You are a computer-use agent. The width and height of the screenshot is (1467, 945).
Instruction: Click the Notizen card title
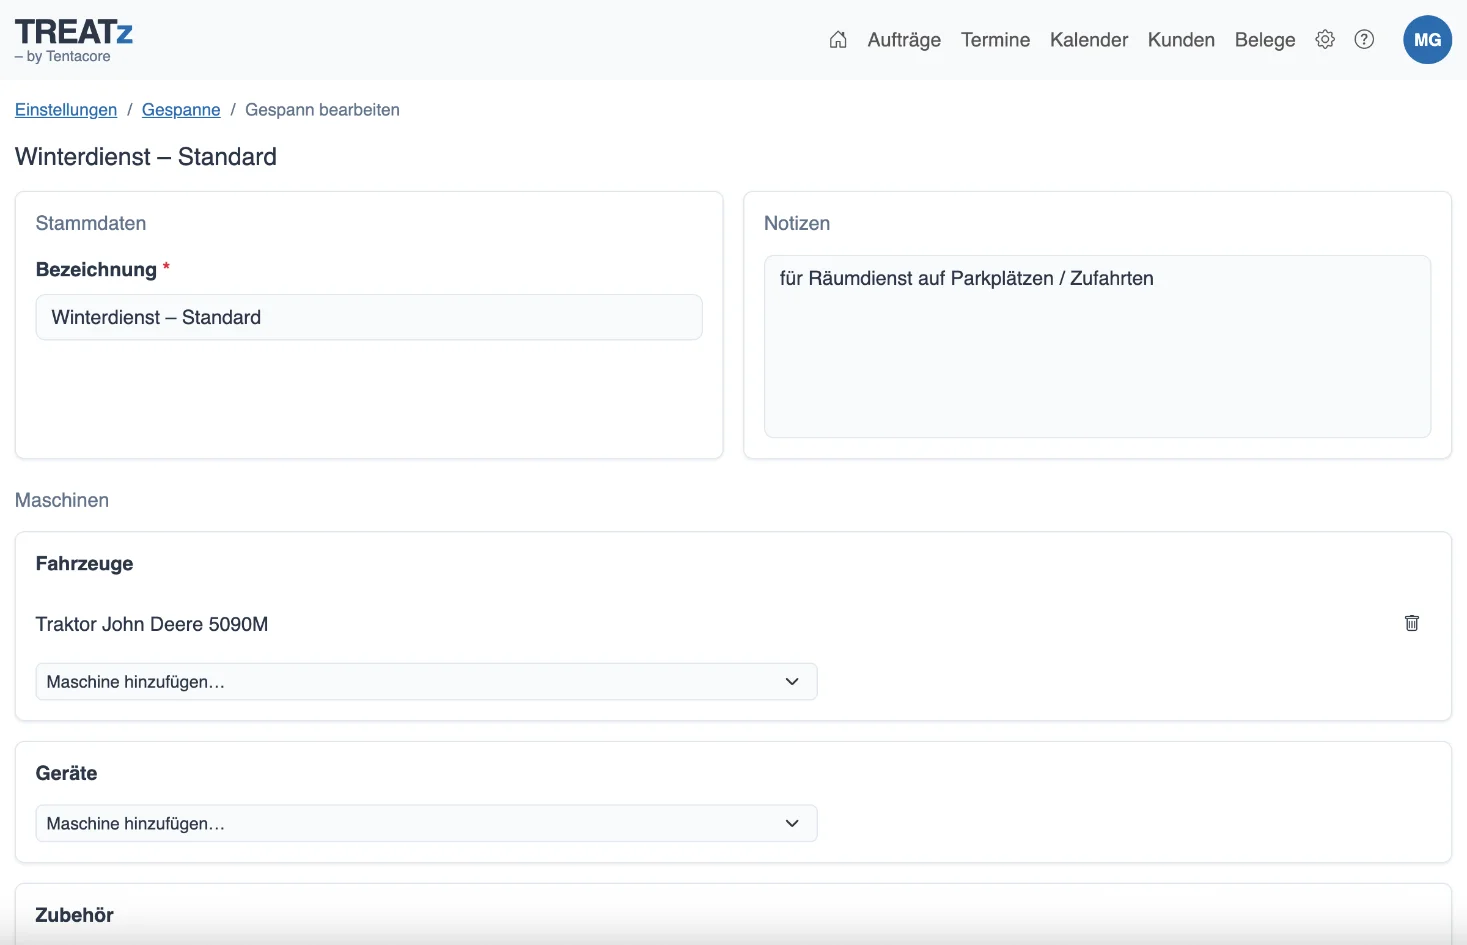pyautogui.click(x=797, y=223)
